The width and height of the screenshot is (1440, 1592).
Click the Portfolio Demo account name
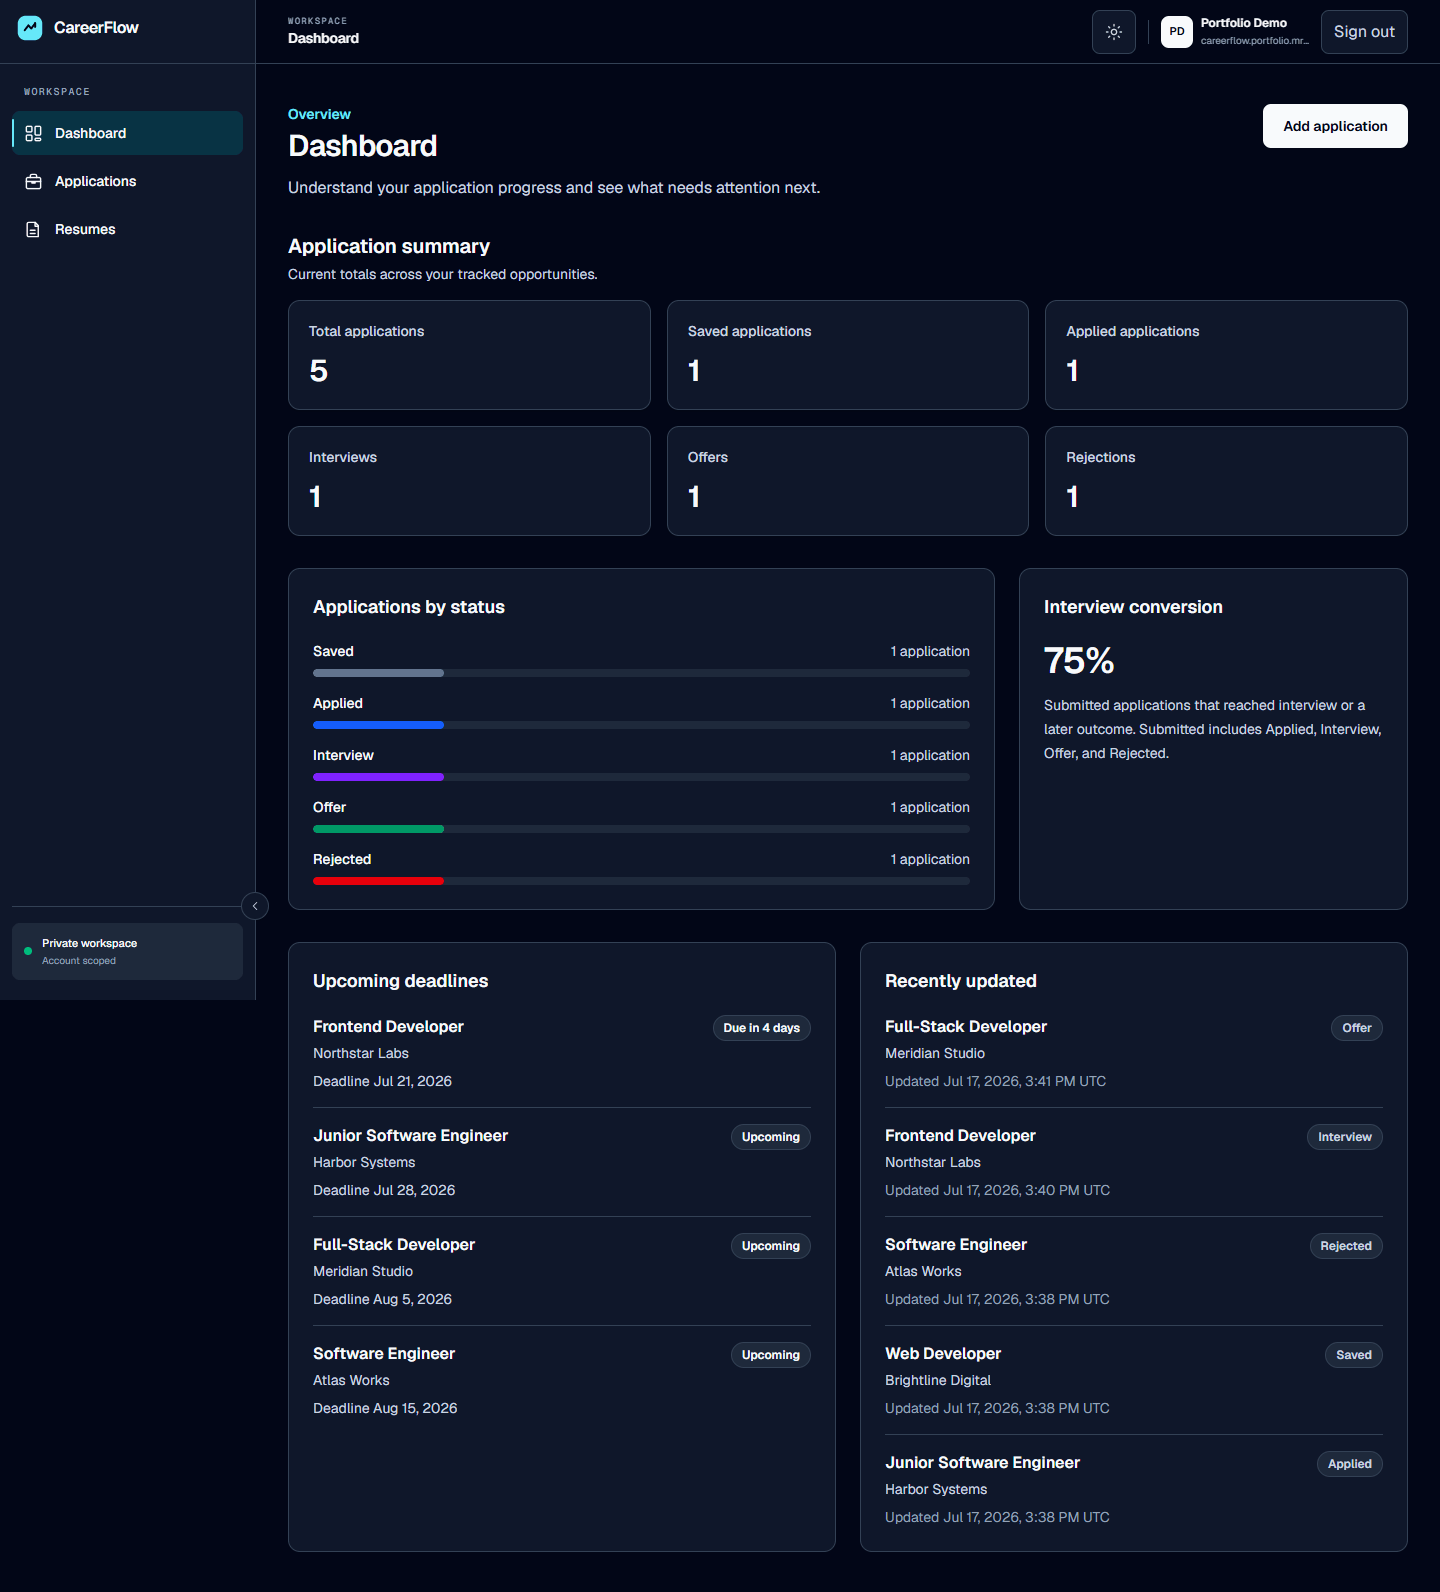(1243, 23)
